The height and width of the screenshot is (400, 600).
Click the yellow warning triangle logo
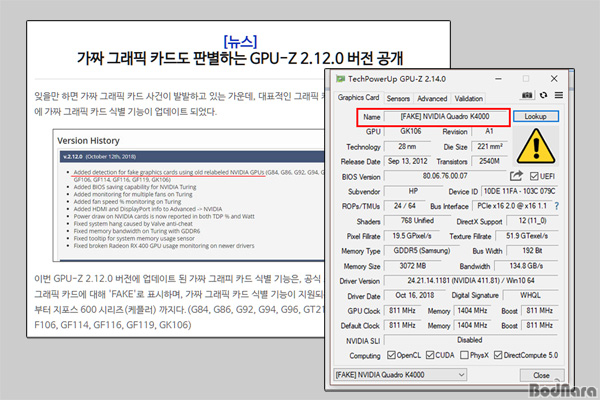pyautogui.click(x=536, y=146)
